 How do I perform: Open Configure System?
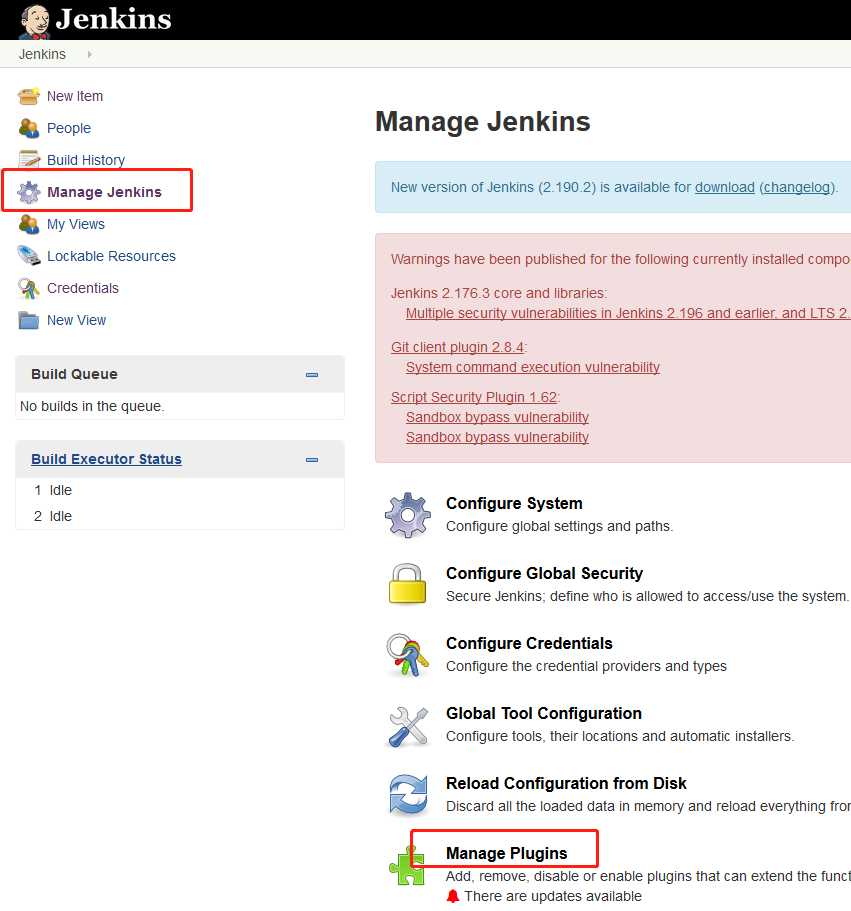coord(514,503)
